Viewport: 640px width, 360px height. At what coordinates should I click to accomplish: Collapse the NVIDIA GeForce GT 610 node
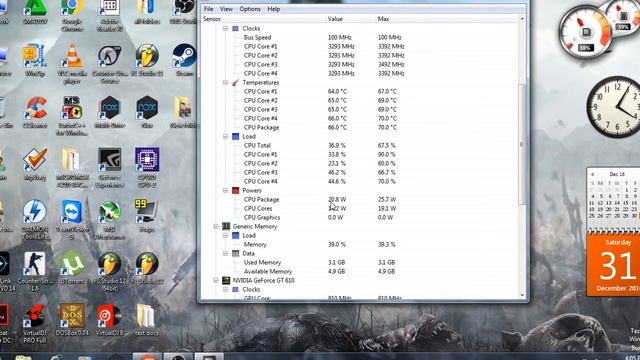pos(216,280)
